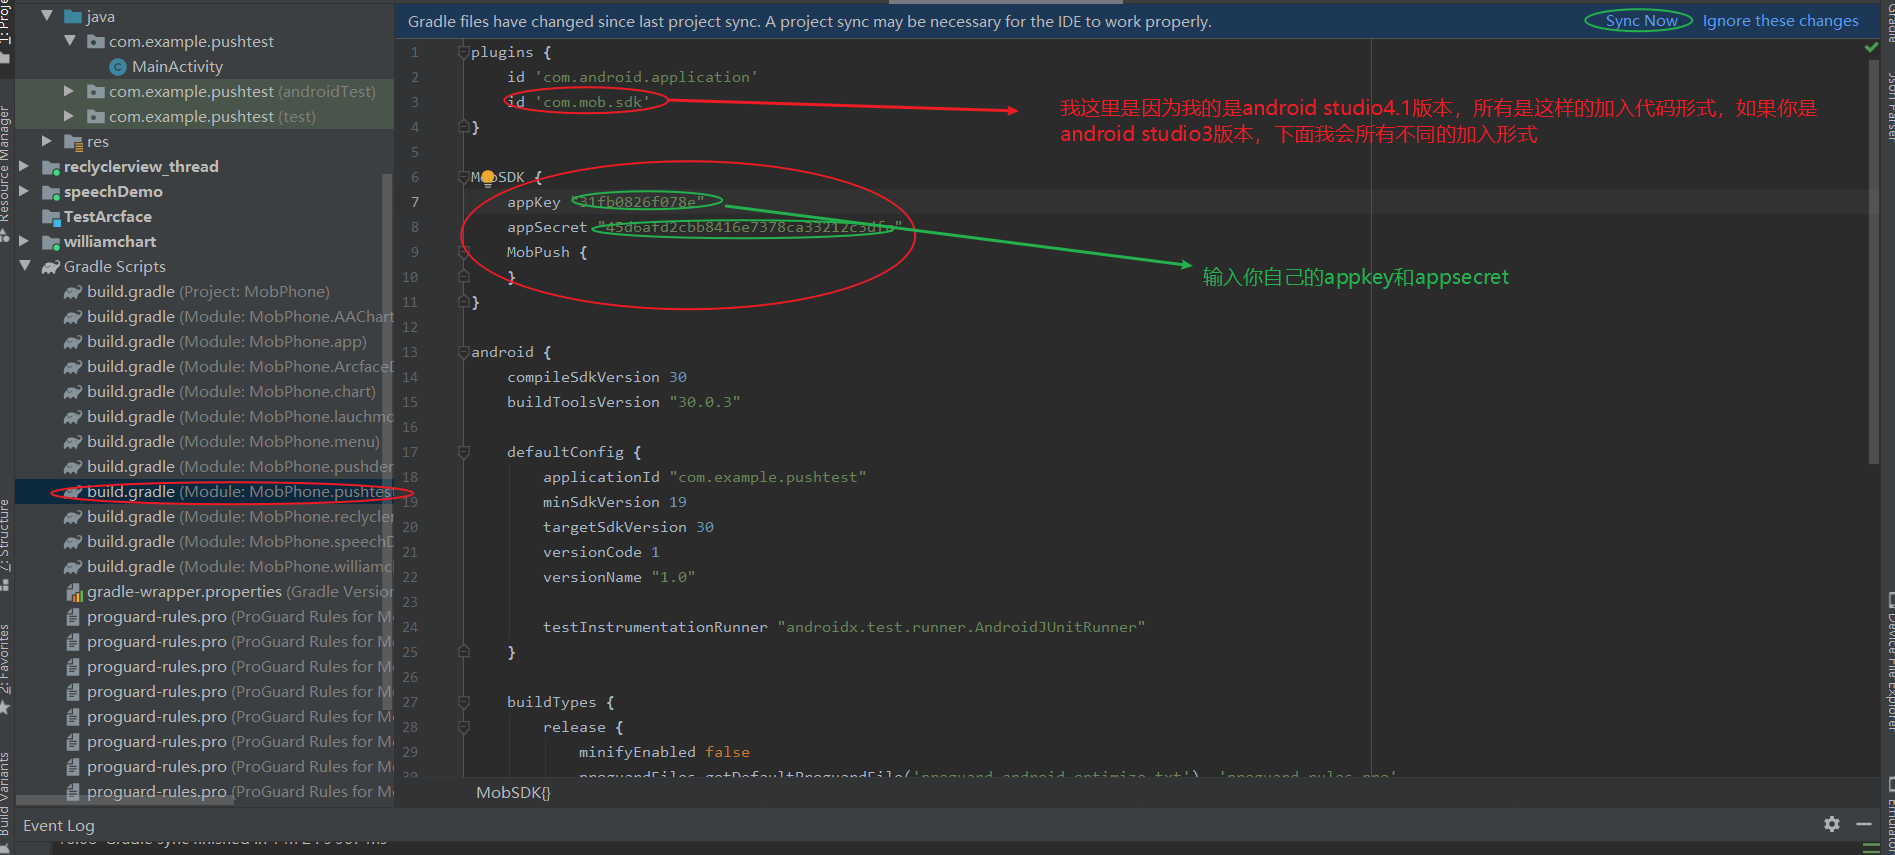Screen dimensions: 1895x855
Task: Click the MainActivity class icon
Action: pos(118,67)
